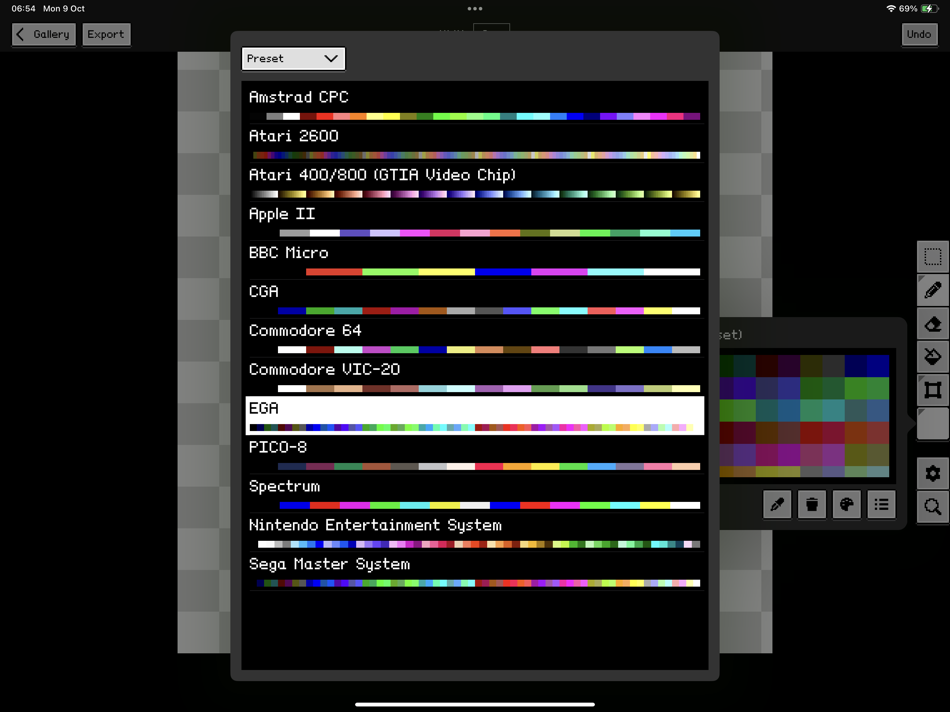Screen dimensions: 950x712
Task: Select the highlighted EGA palette row
Action: click(474, 416)
